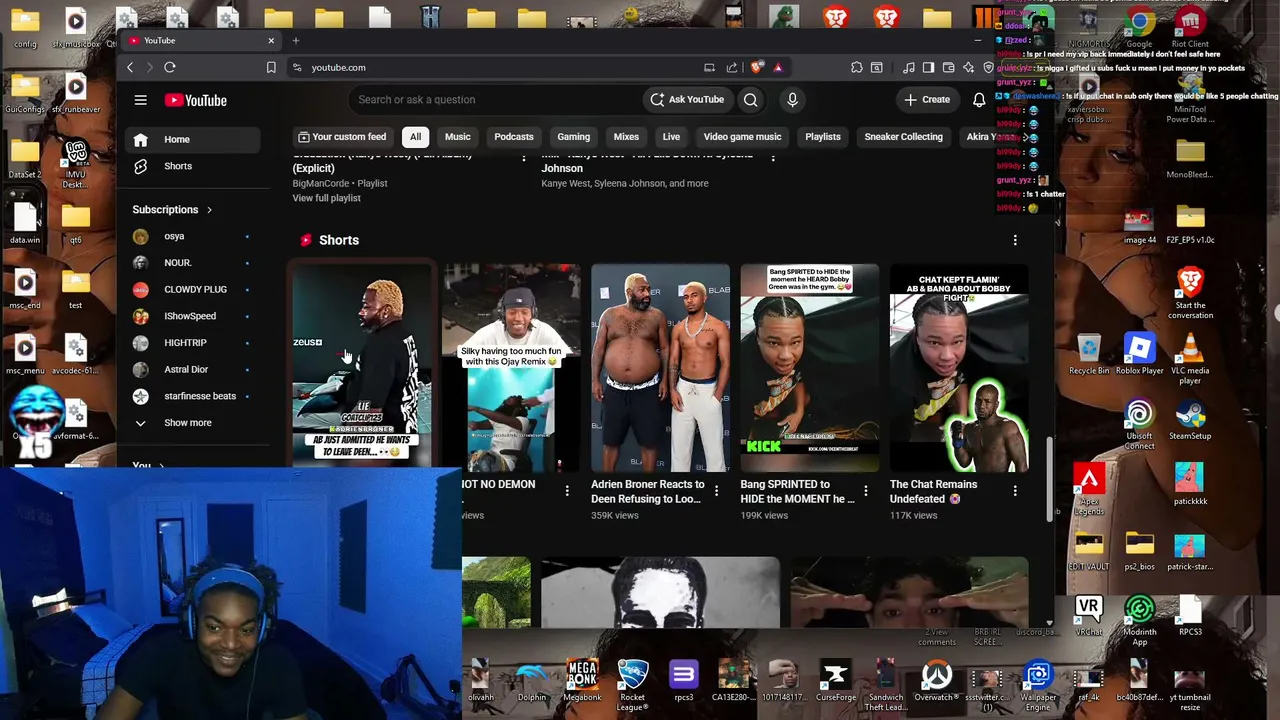The image size is (1280, 720).
Task: Launch Megabonk desktop shortcut
Action: [582, 680]
